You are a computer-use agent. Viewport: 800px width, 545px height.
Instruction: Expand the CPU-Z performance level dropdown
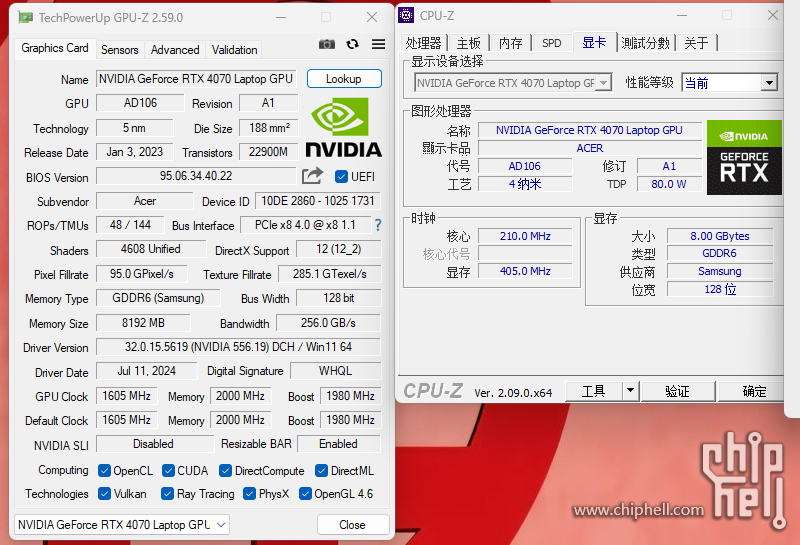[769, 83]
